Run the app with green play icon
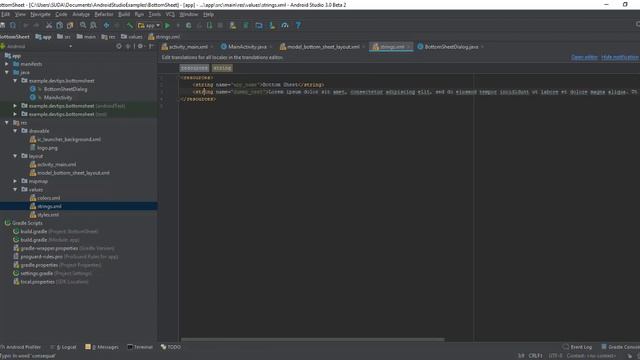640x360 pixels. 167,25
